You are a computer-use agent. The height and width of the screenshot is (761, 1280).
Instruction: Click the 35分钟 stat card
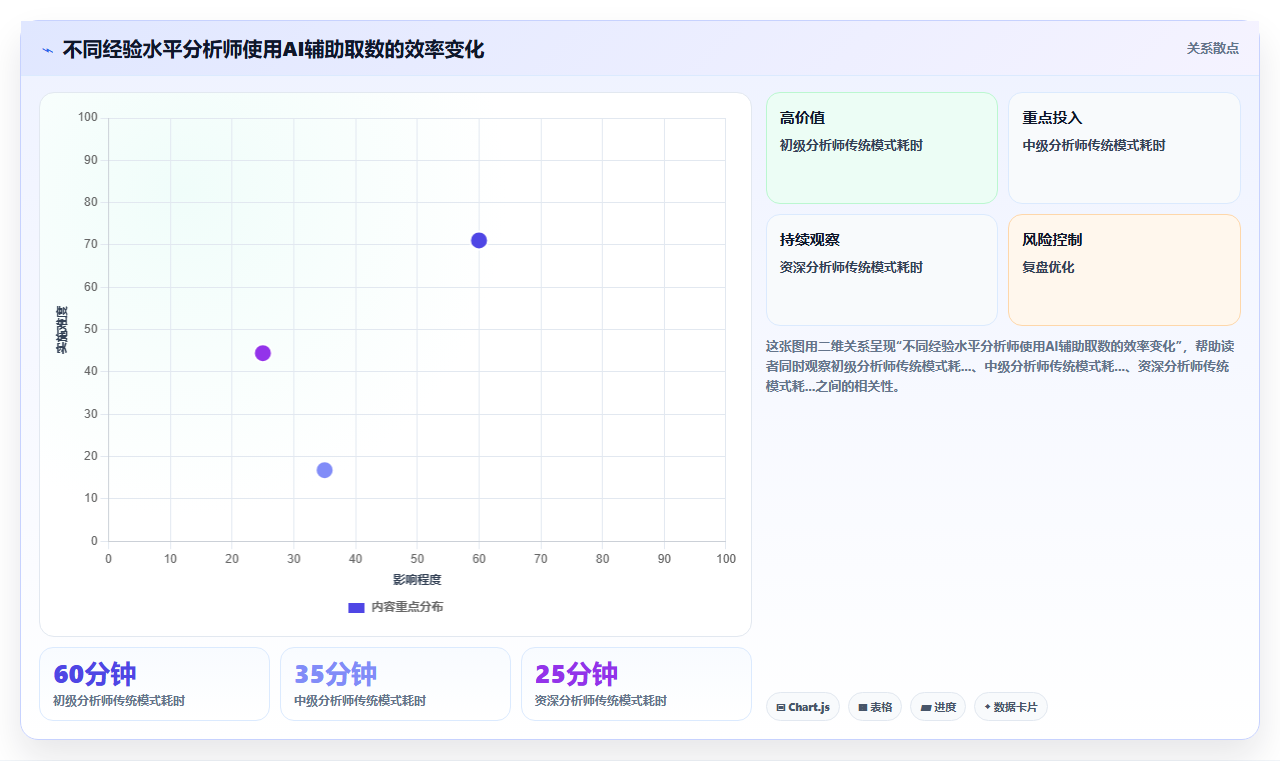[x=395, y=684]
